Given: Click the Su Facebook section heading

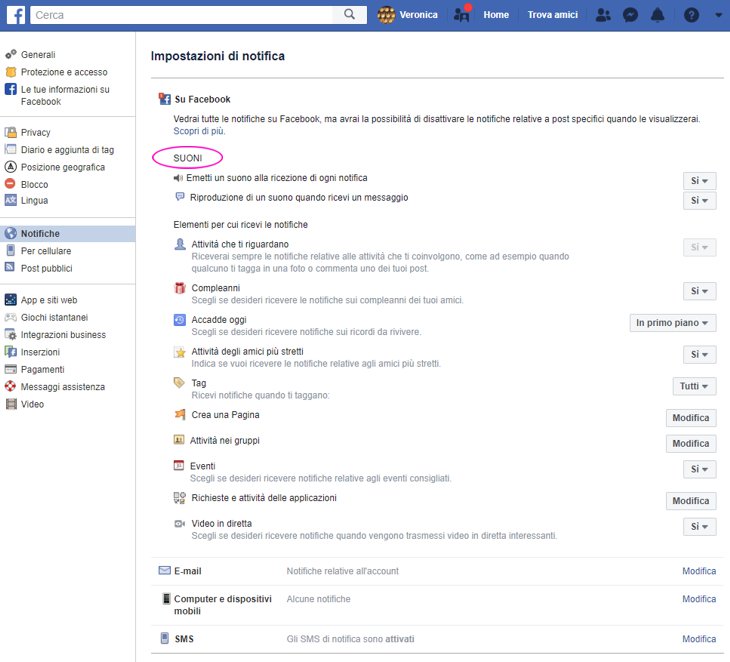Looking at the screenshot, I should (x=203, y=99).
